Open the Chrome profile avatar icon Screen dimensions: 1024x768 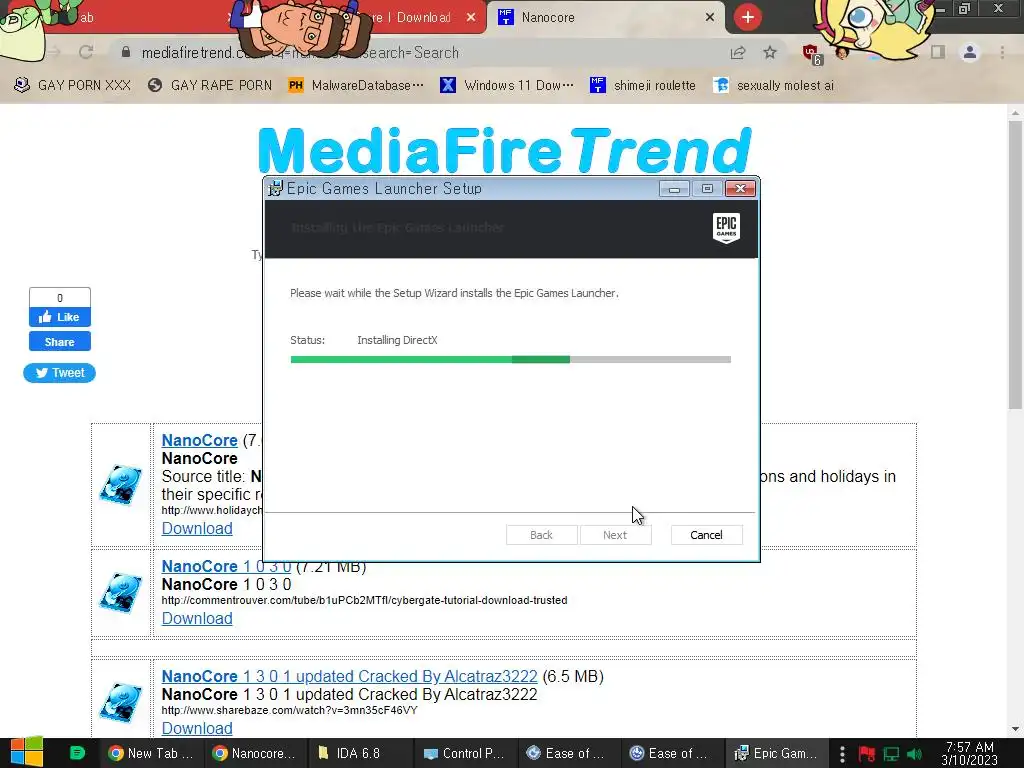[x=970, y=52]
